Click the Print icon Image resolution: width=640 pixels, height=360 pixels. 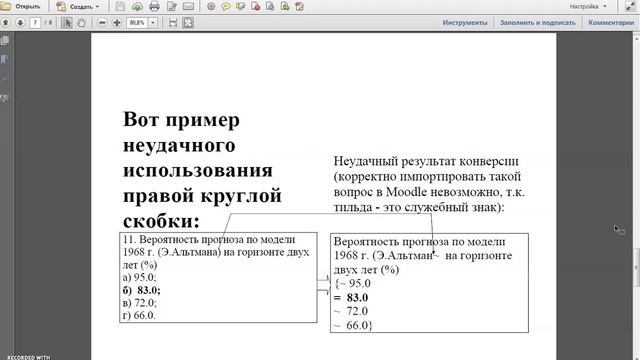[x=154, y=7]
